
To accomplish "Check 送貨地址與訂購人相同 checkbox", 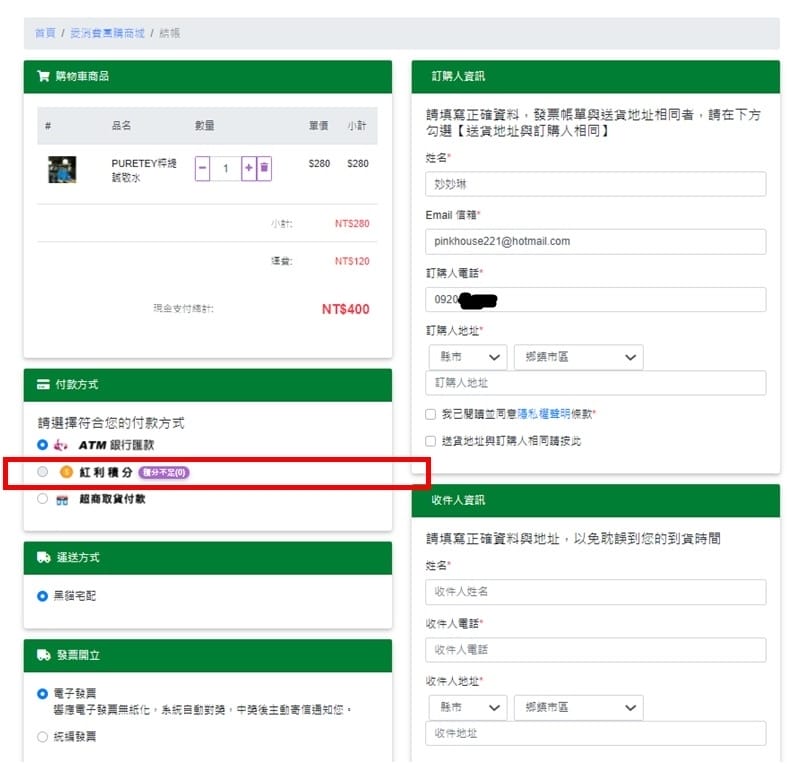I will (430, 441).
